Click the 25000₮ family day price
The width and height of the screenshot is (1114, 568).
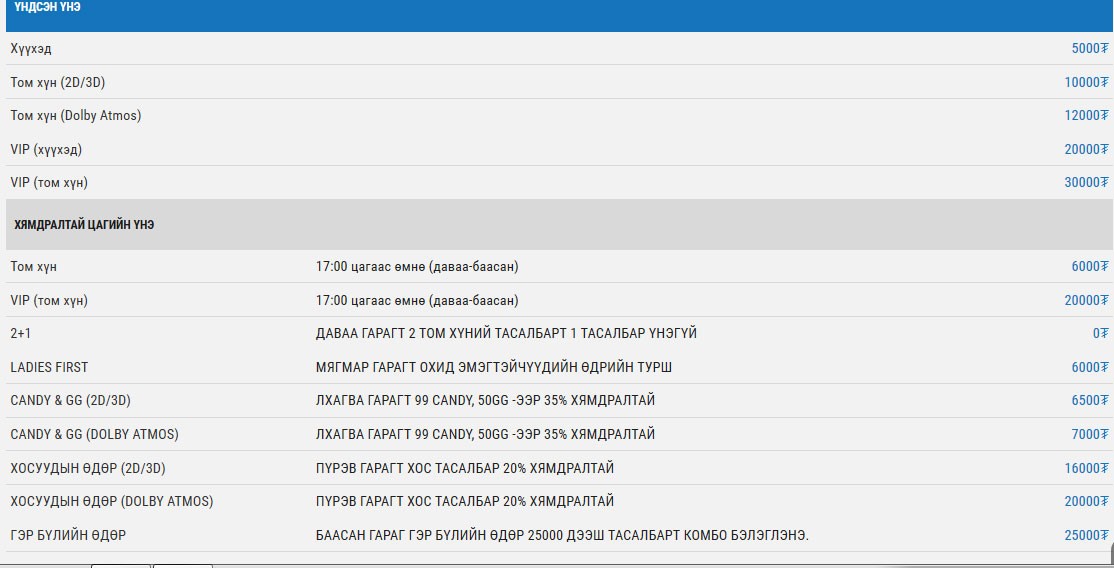(1086, 536)
